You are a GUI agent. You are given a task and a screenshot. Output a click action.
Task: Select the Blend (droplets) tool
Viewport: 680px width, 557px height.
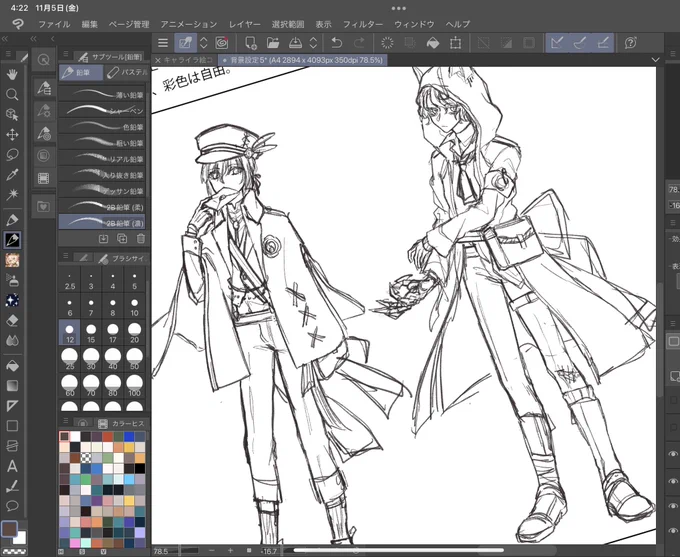tap(12, 341)
